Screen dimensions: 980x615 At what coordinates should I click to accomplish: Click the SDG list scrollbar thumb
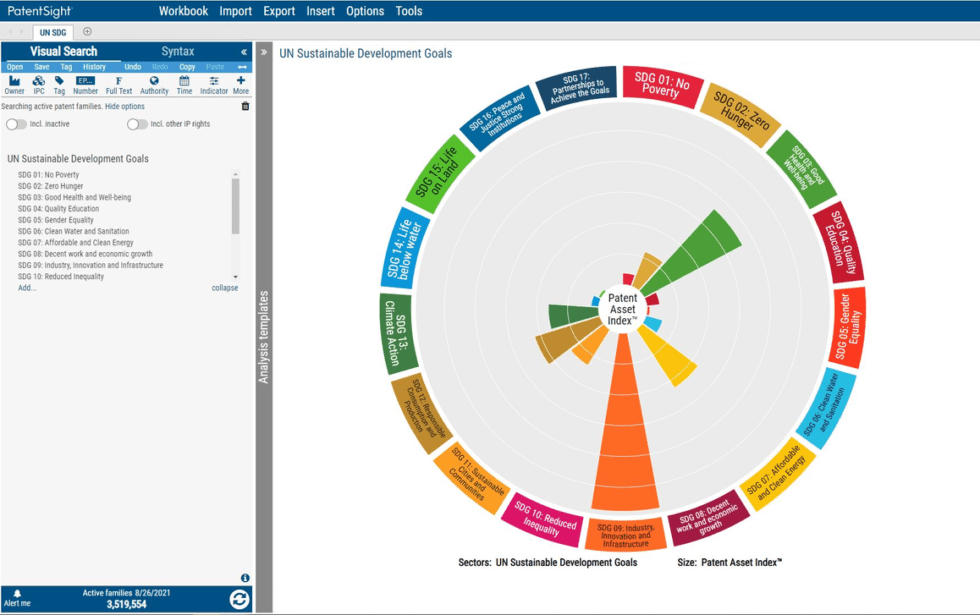236,206
